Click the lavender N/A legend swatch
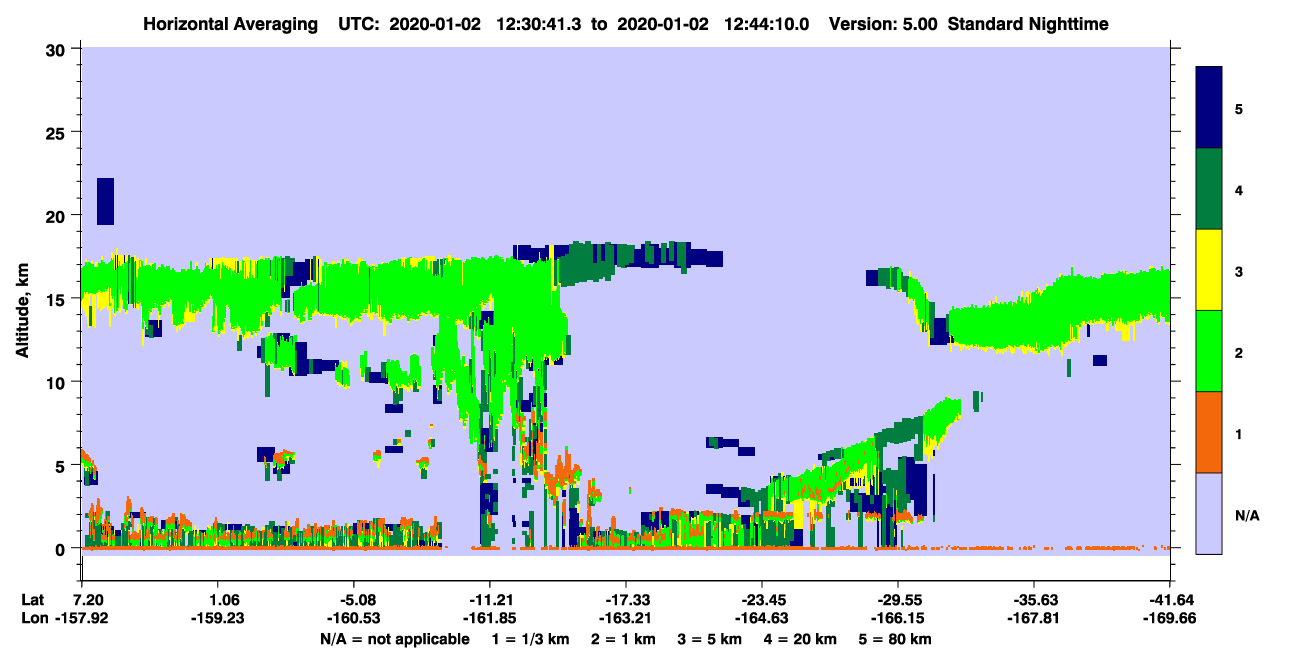Screen dimensions: 1300x667 click(1209, 513)
